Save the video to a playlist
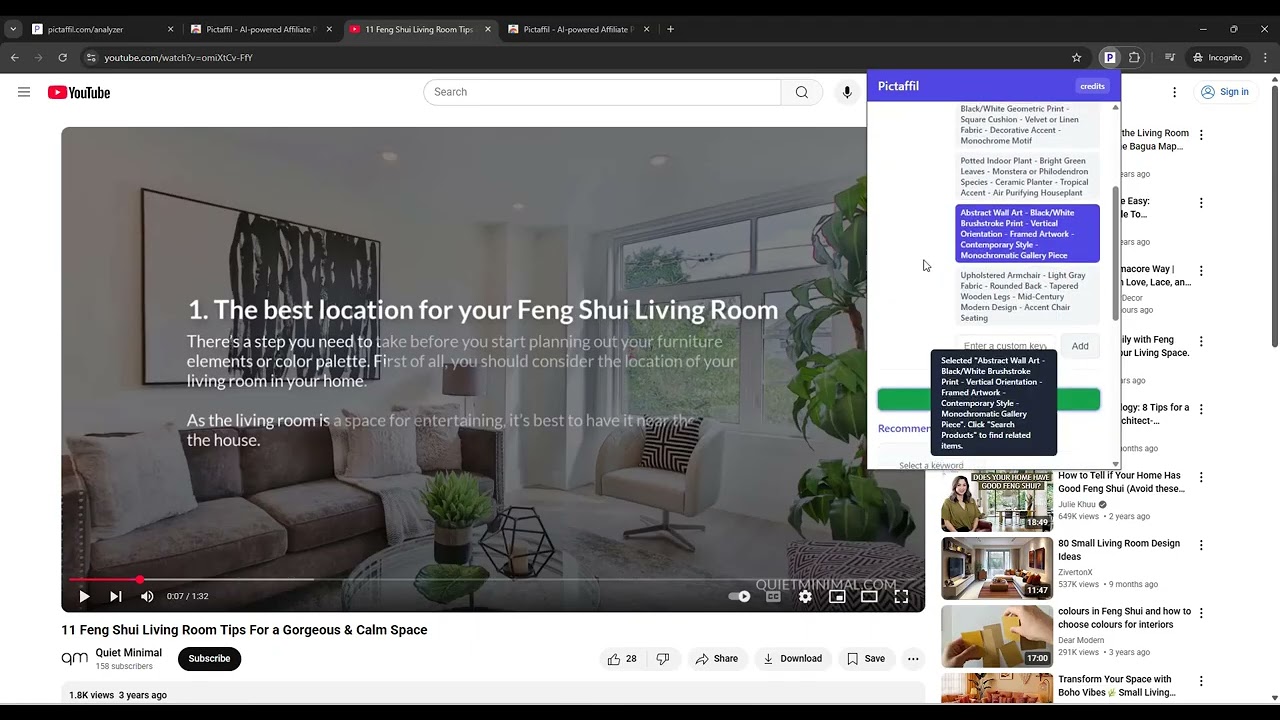Image resolution: width=1280 pixels, height=720 pixels. pyautogui.click(x=866, y=658)
